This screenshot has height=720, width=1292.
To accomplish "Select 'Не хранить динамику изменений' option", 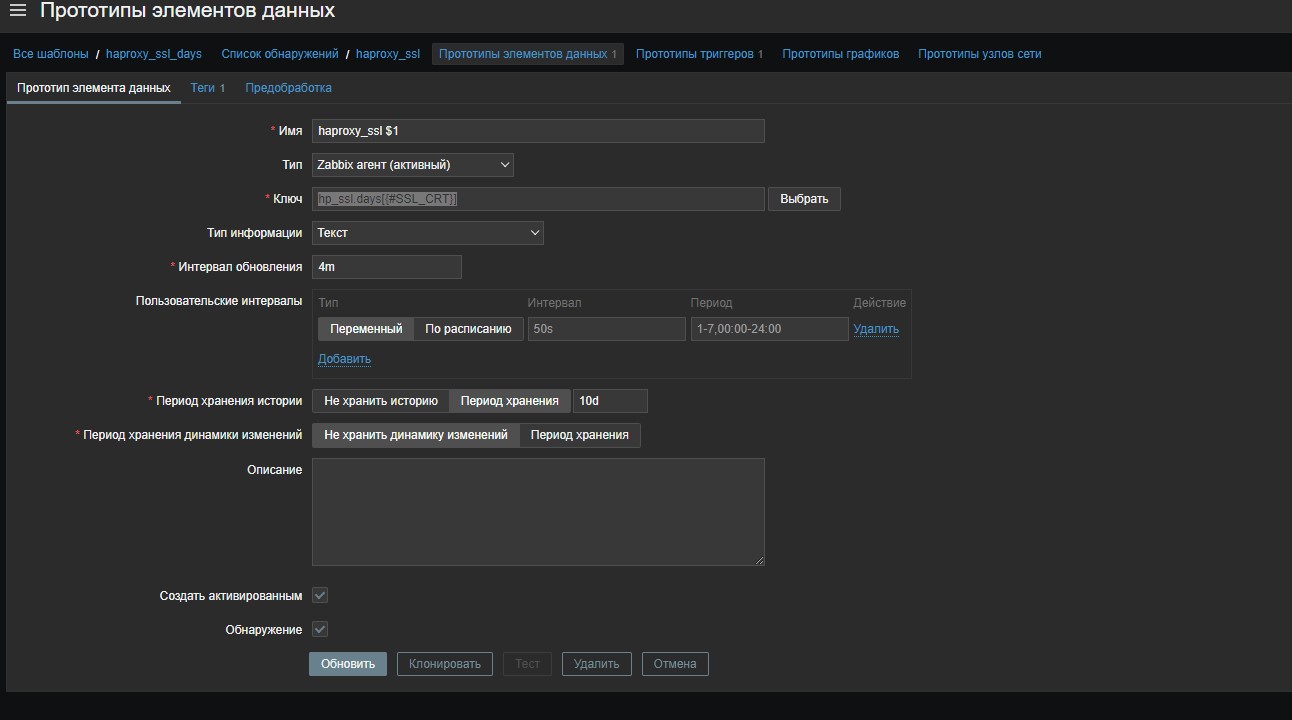I will point(416,435).
